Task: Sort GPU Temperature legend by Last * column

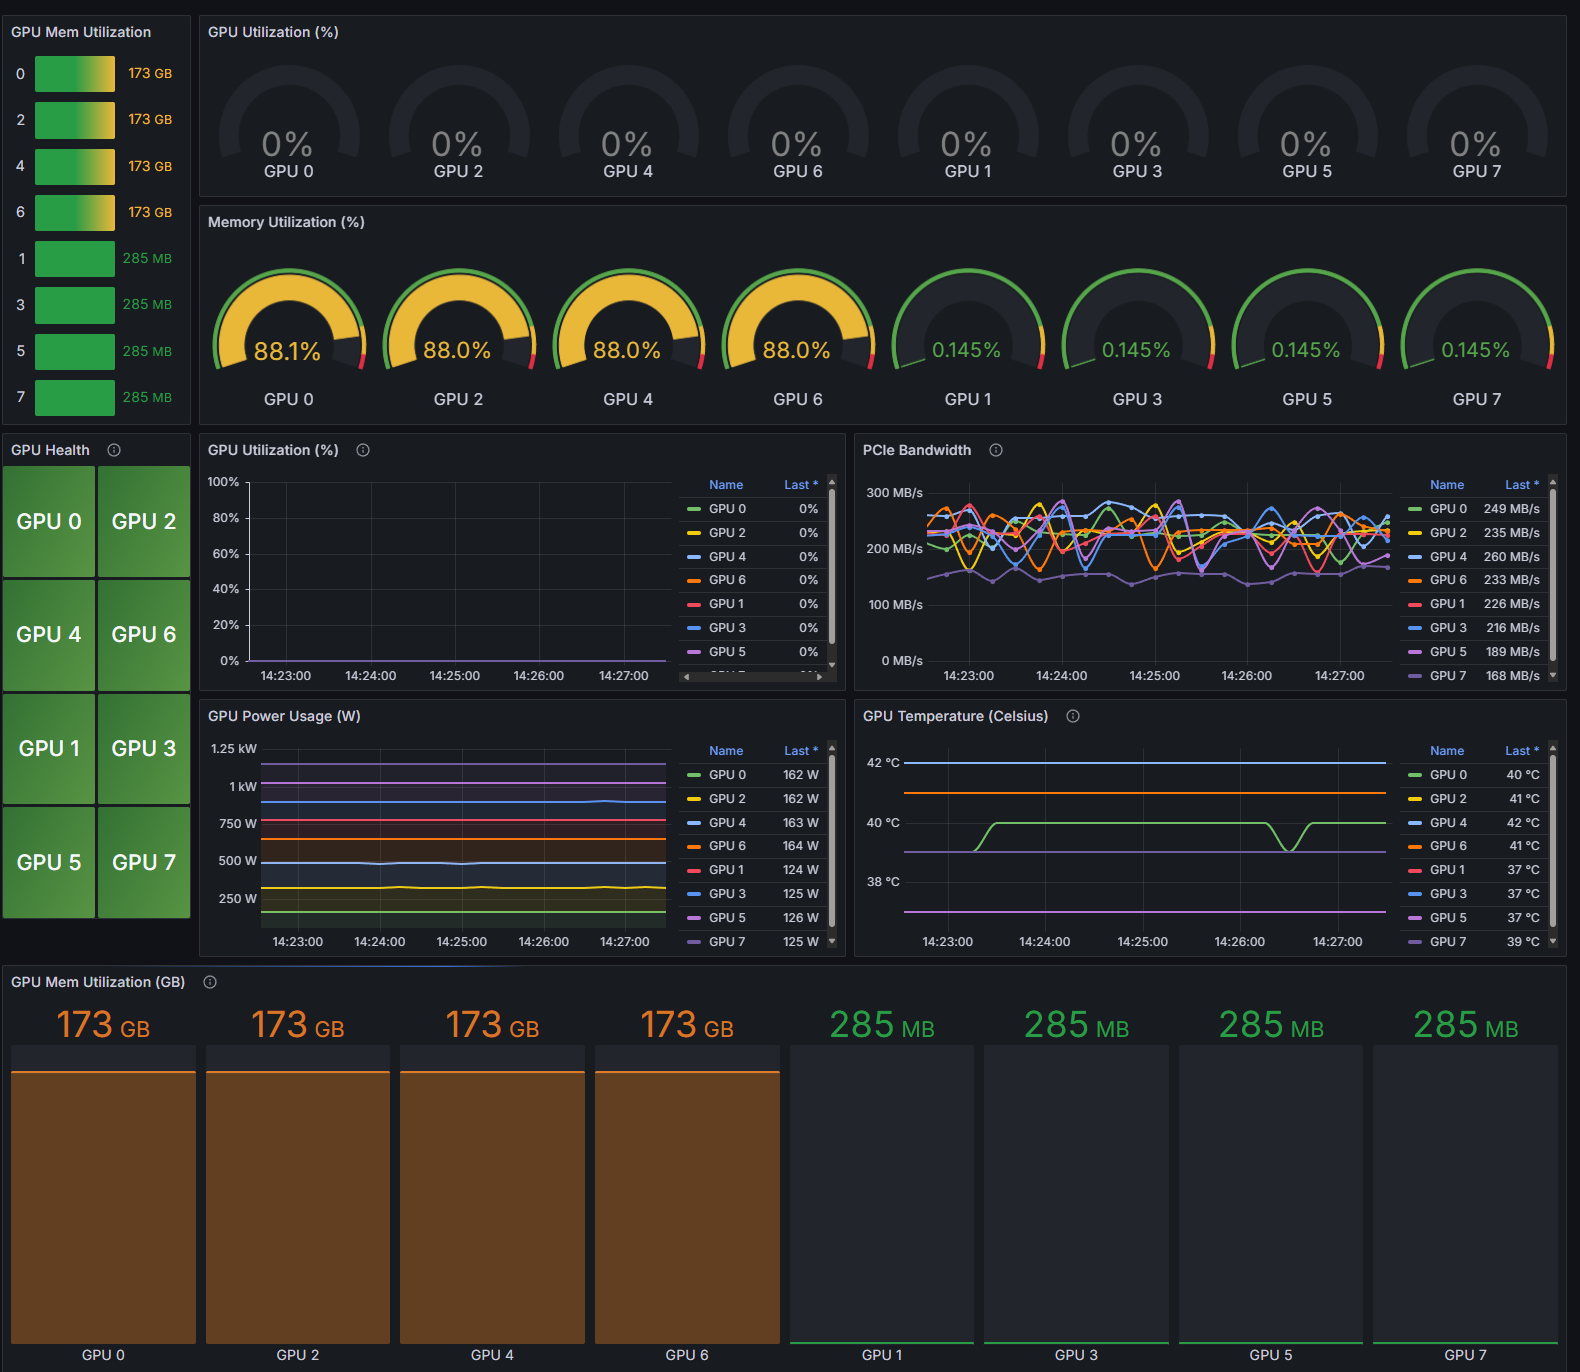Action: tap(1521, 751)
